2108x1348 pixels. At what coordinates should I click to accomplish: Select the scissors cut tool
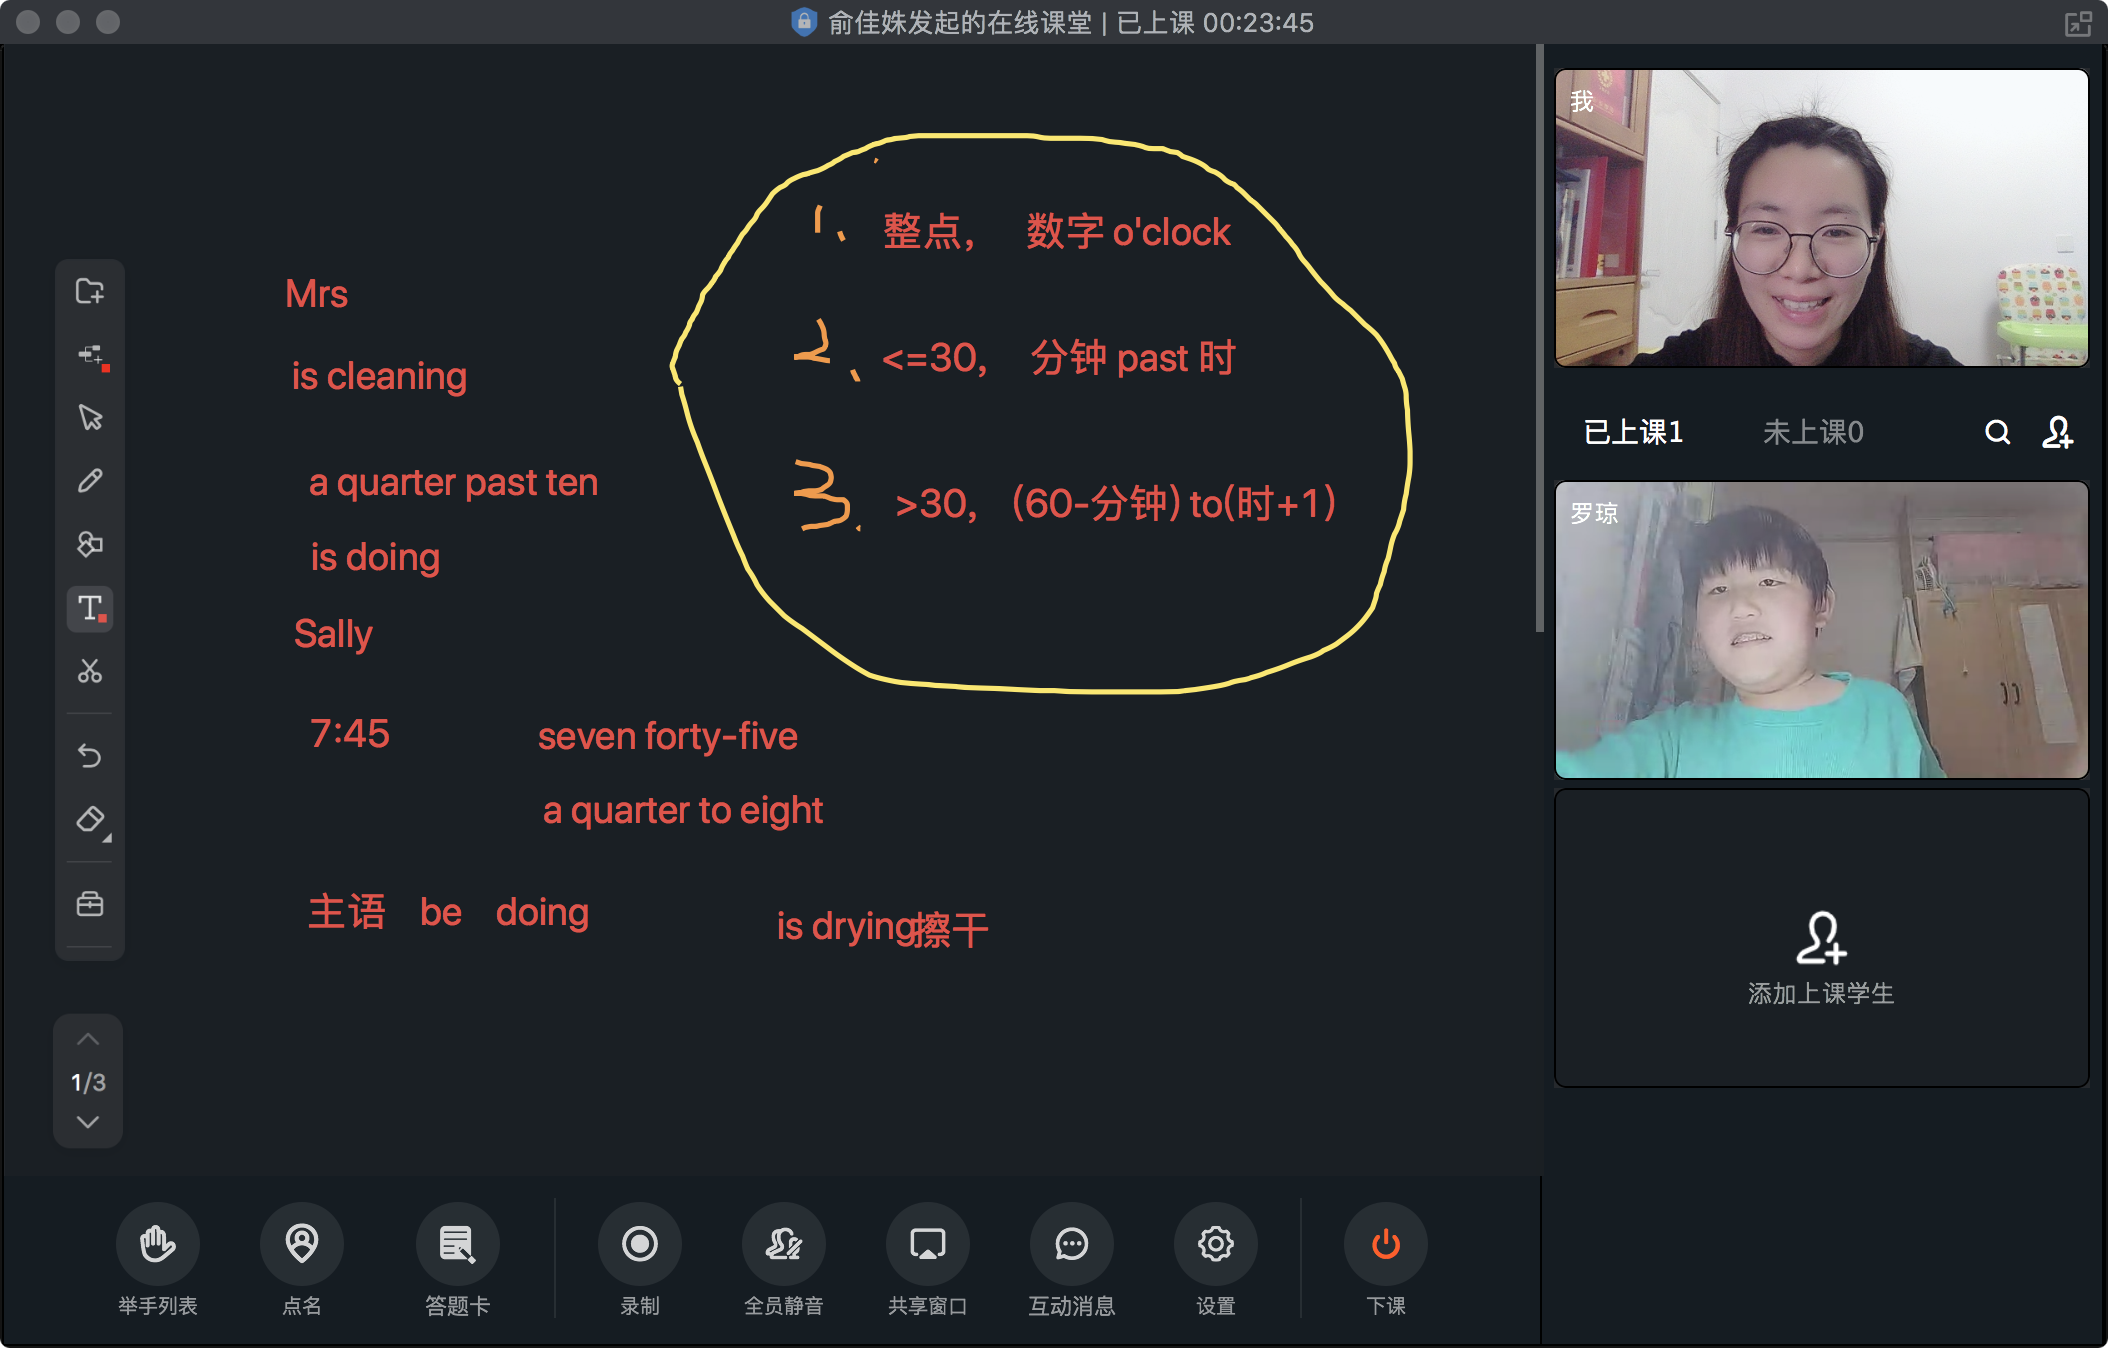tap(90, 672)
